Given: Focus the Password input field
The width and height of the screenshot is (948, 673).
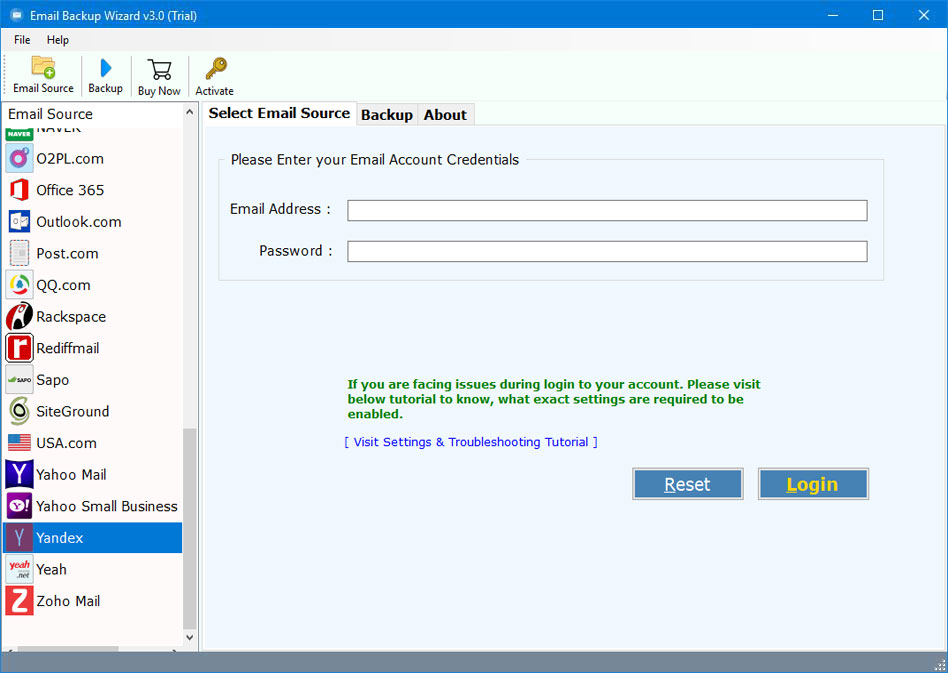Looking at the screenshot, I should point(607,252).
